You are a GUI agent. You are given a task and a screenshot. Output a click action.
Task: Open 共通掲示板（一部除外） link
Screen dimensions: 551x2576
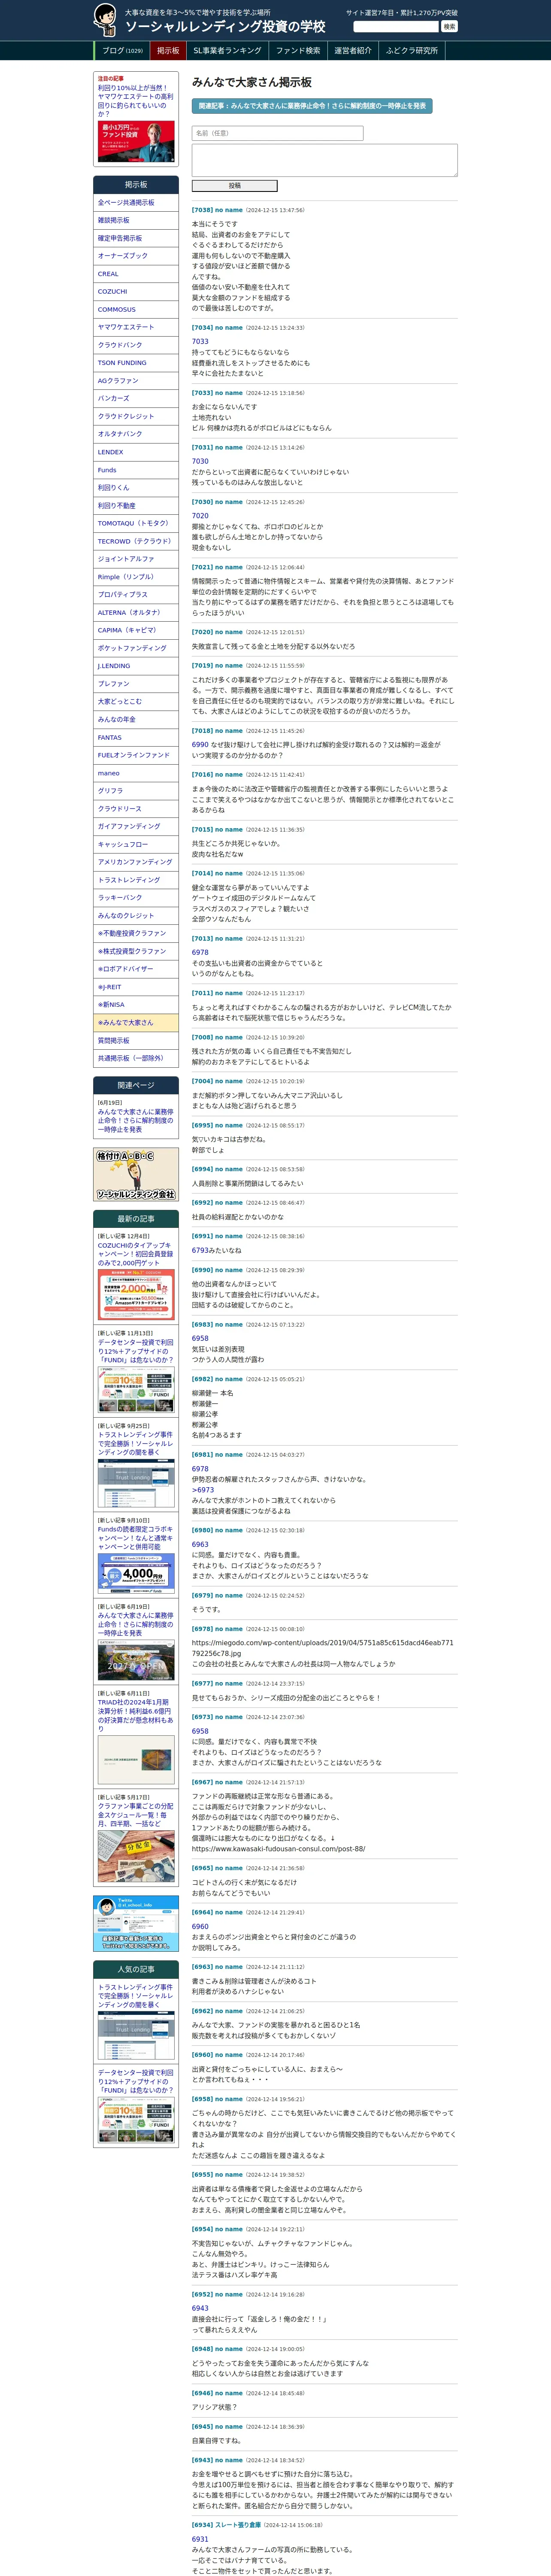136,1058
